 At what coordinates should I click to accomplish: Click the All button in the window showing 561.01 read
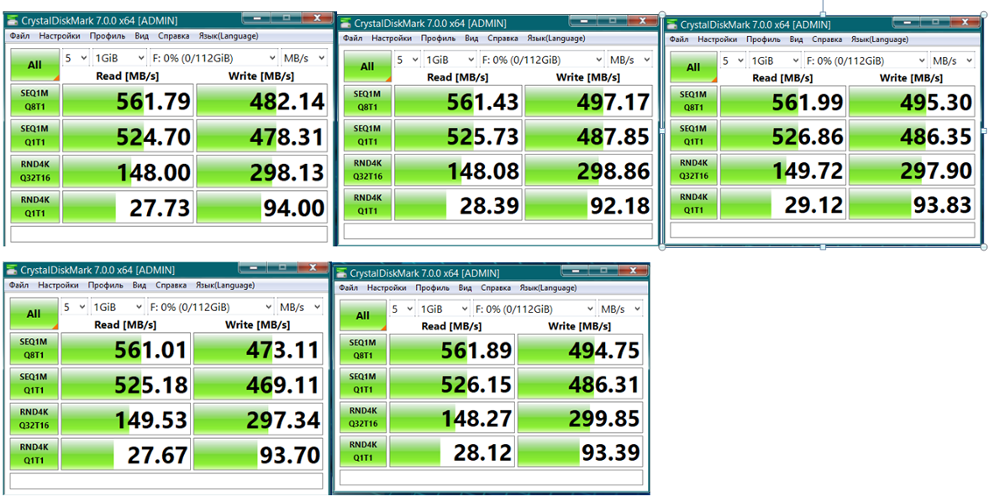point(34,314)
